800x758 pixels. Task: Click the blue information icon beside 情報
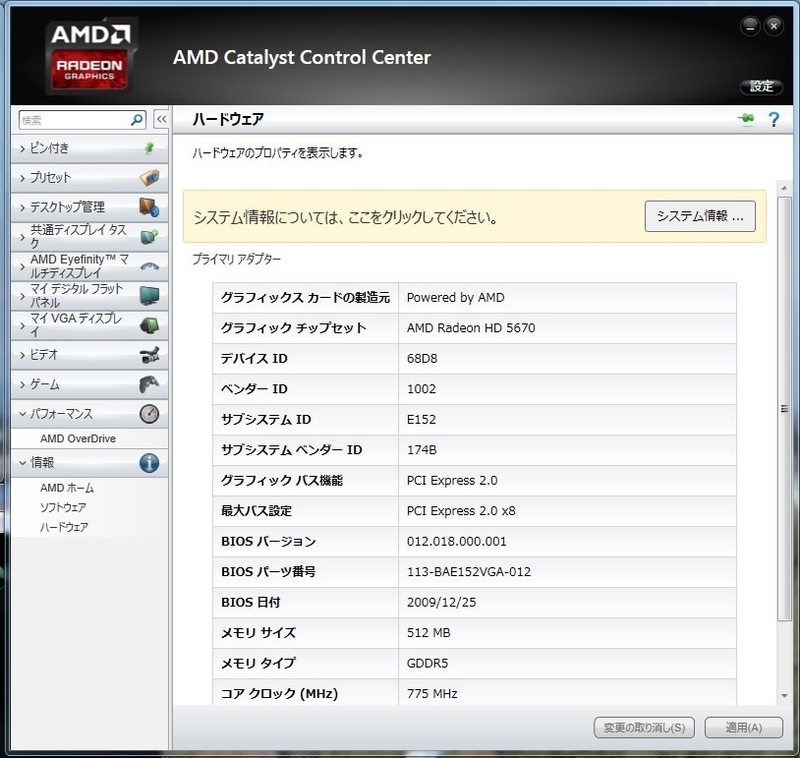(149, 463)
